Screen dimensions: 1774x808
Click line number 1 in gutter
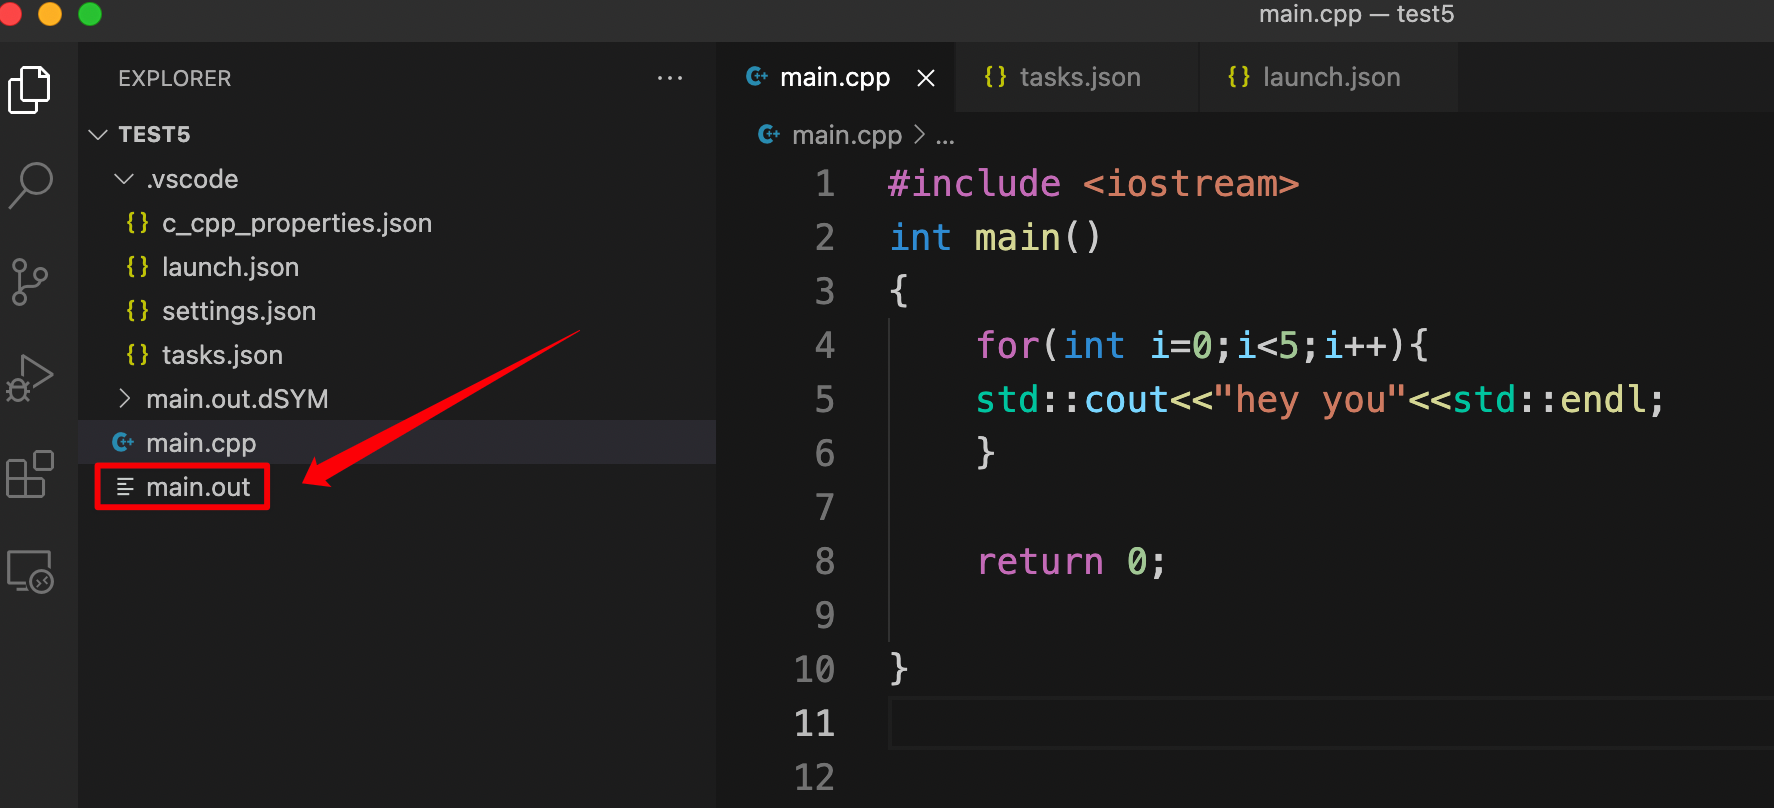click(825, 183)
